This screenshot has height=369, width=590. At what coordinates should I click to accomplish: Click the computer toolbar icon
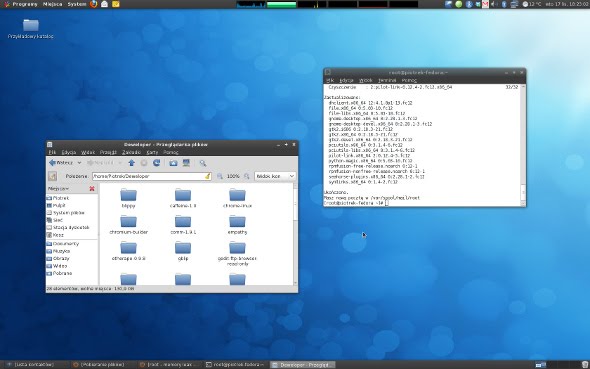(x=186, y=163)
